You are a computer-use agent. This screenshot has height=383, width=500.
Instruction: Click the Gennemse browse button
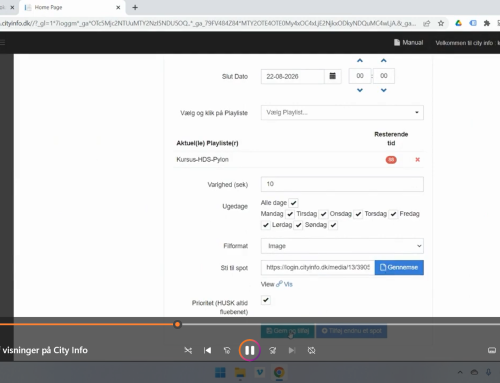(x=399, y=267)
